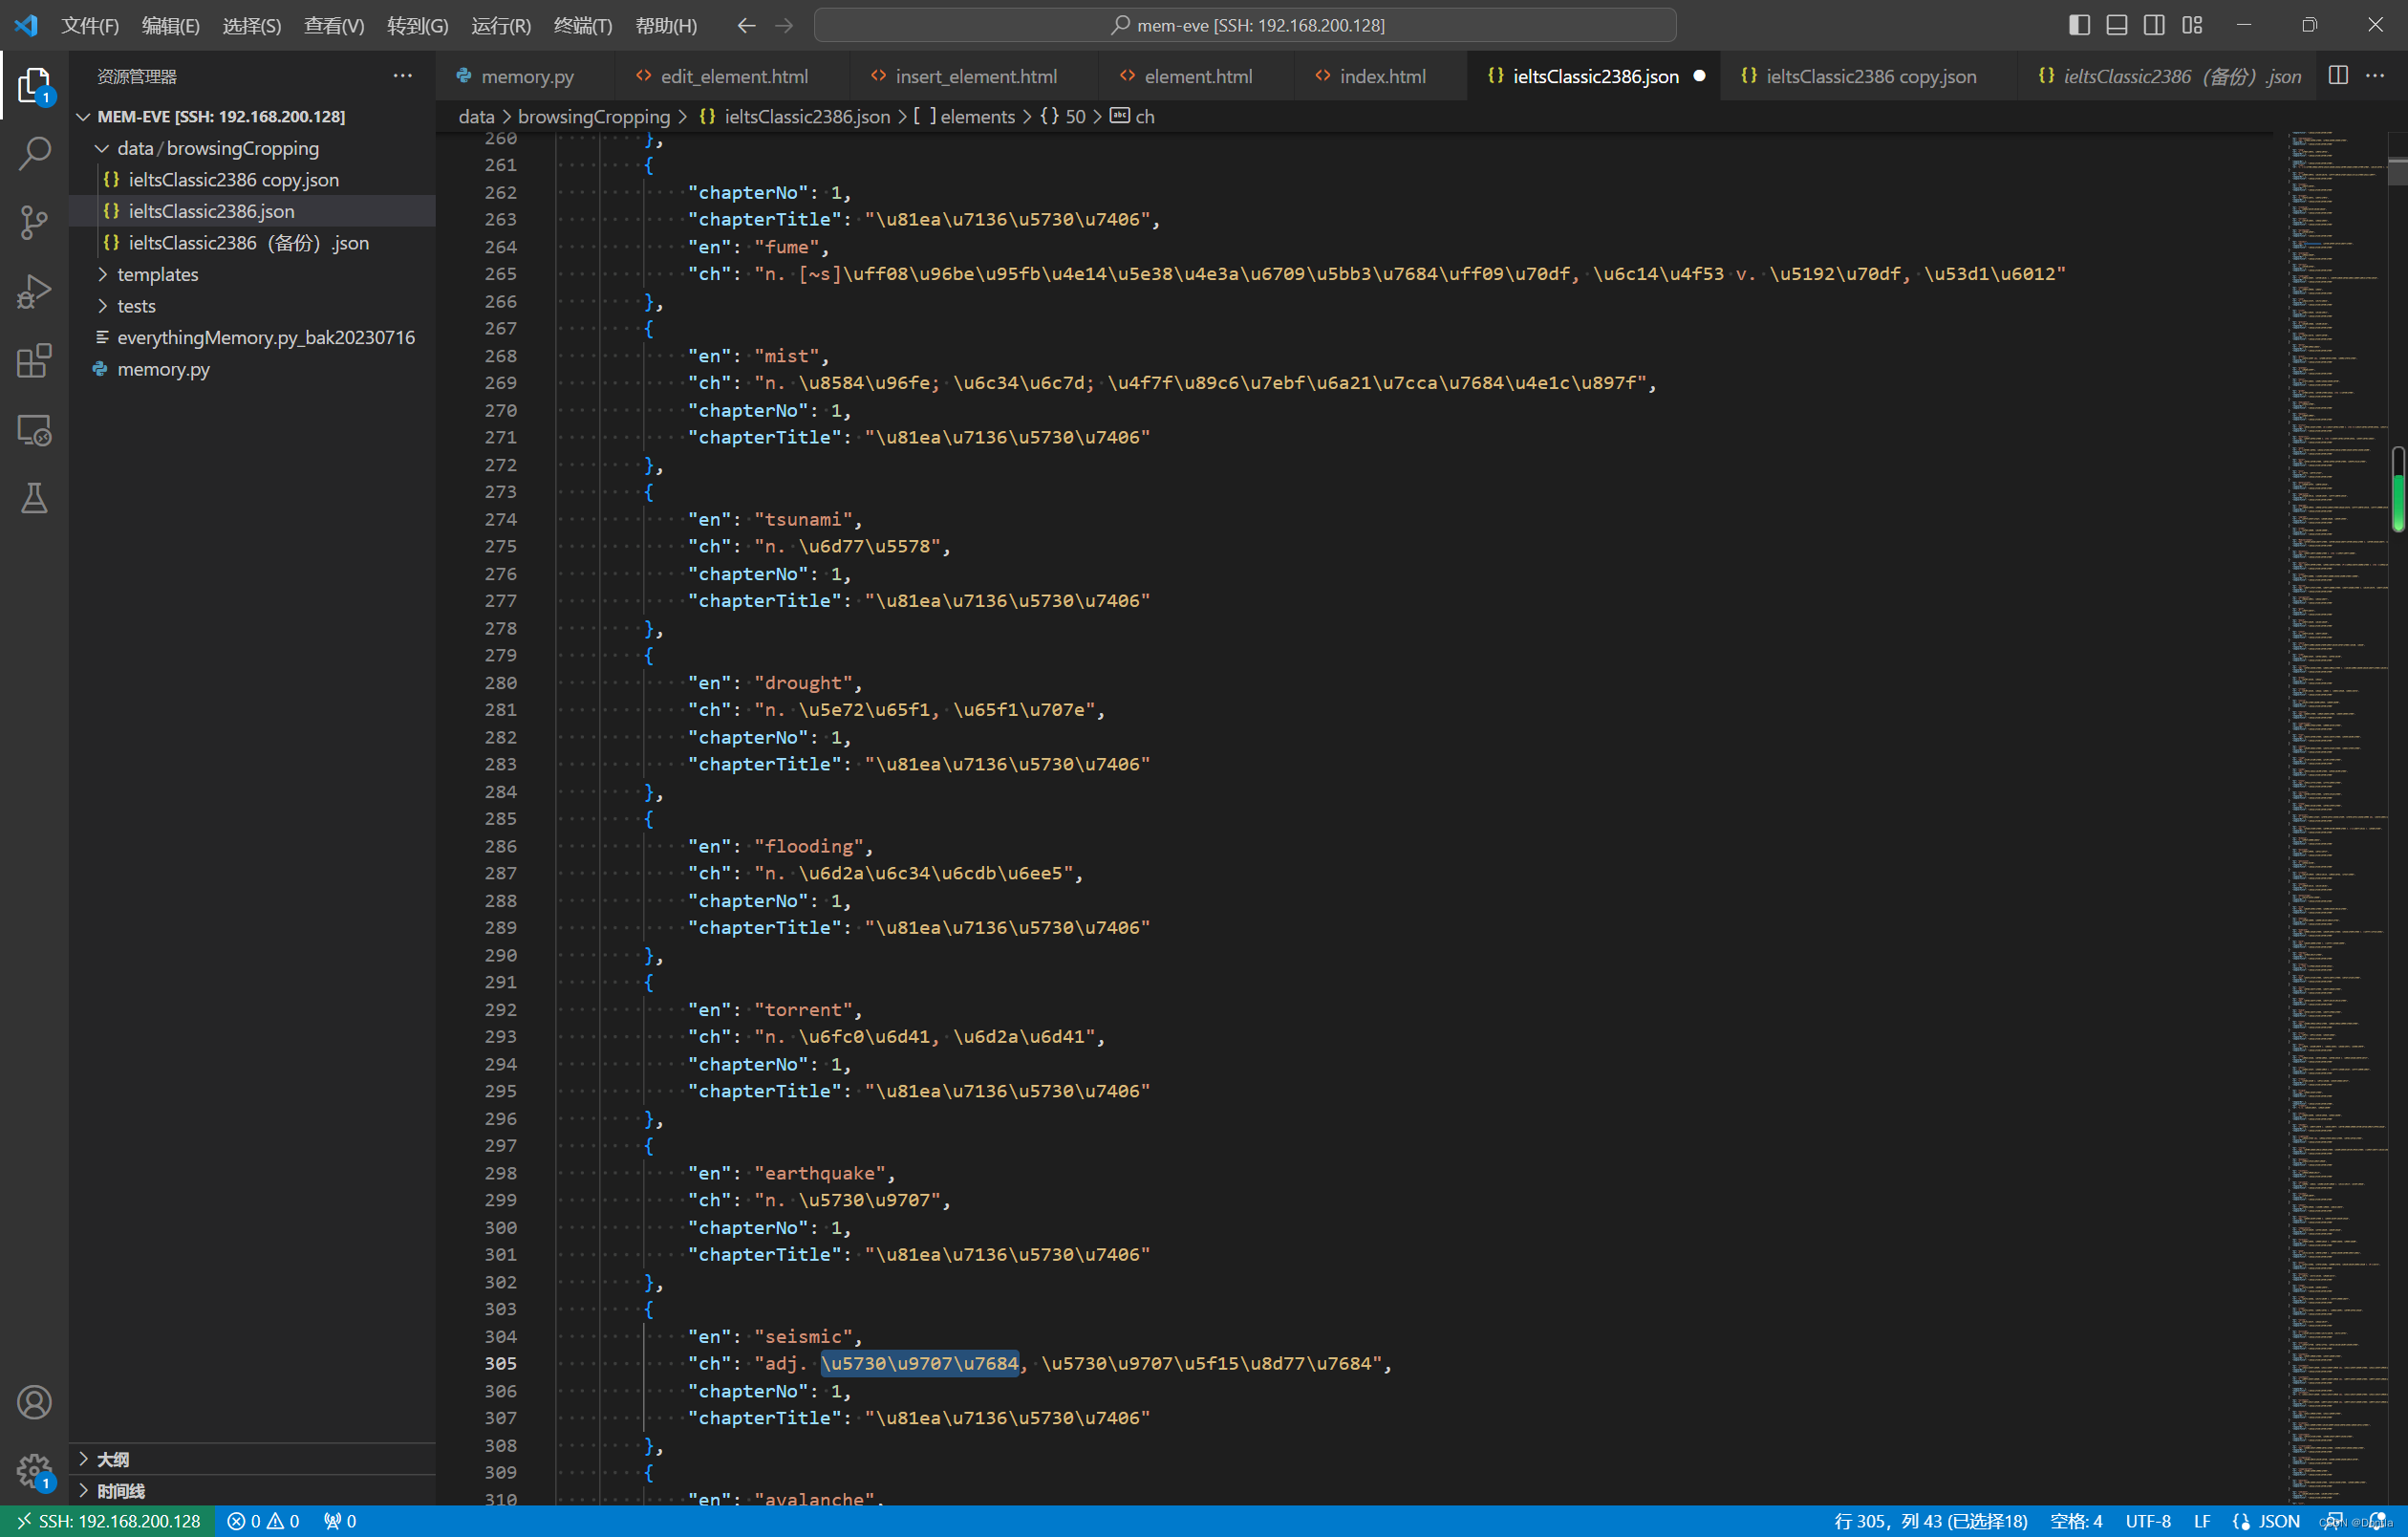Viewport: 2408px width, 1537px height.
Task: Open the Search view
Action: [34, 153]
